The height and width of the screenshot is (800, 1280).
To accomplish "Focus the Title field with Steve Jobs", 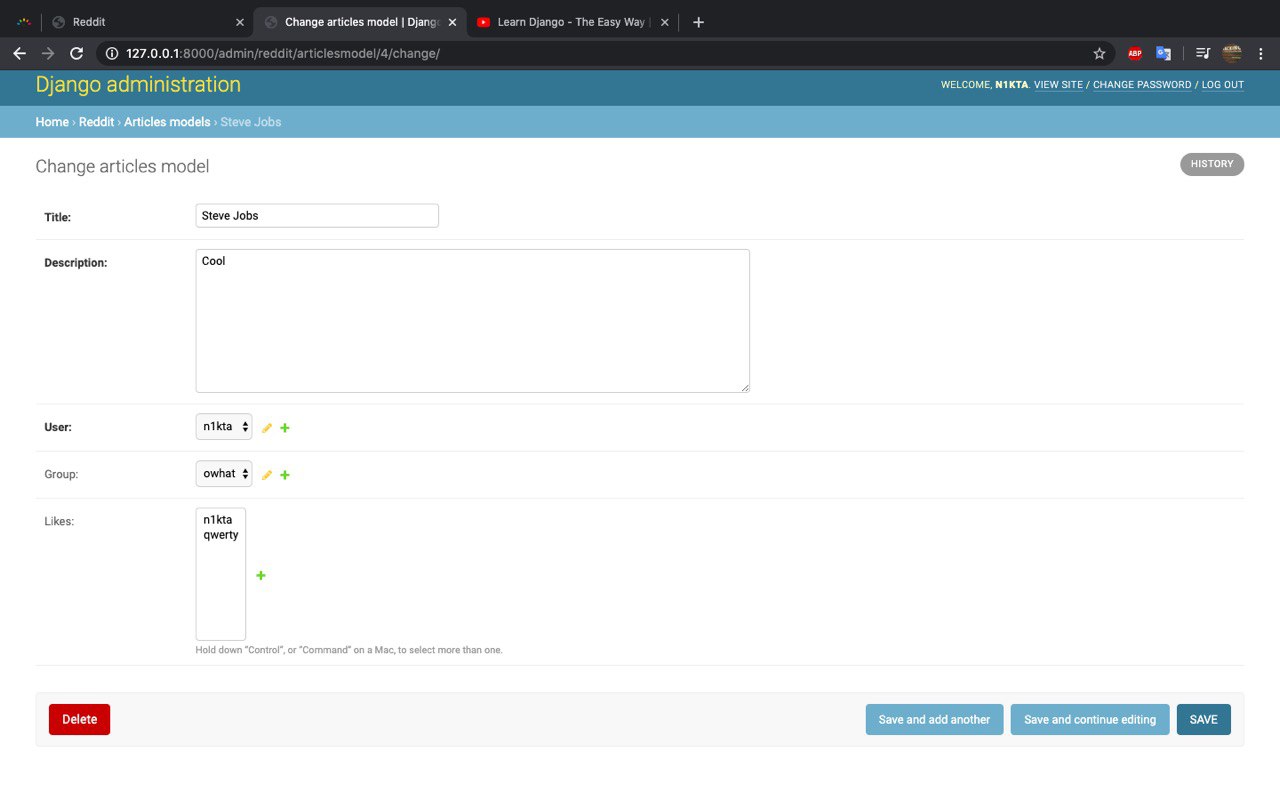I will click(x=317, y=215).
